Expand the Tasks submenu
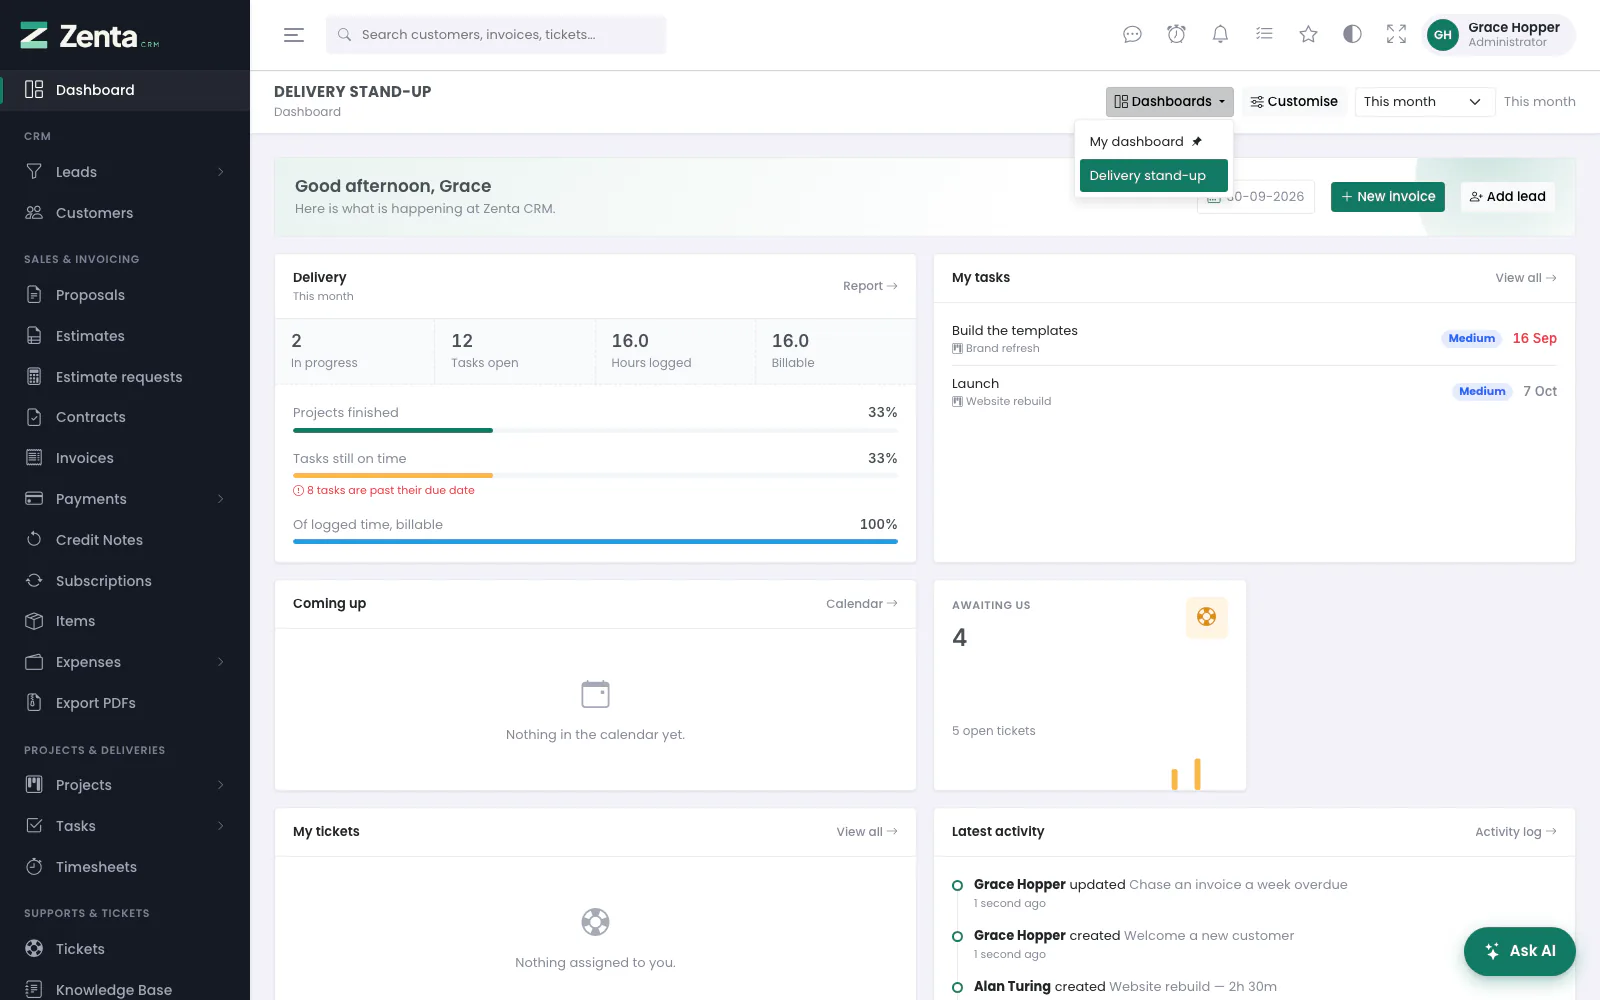Screen dimensions: 1600x1000 [x=220, y=826]
